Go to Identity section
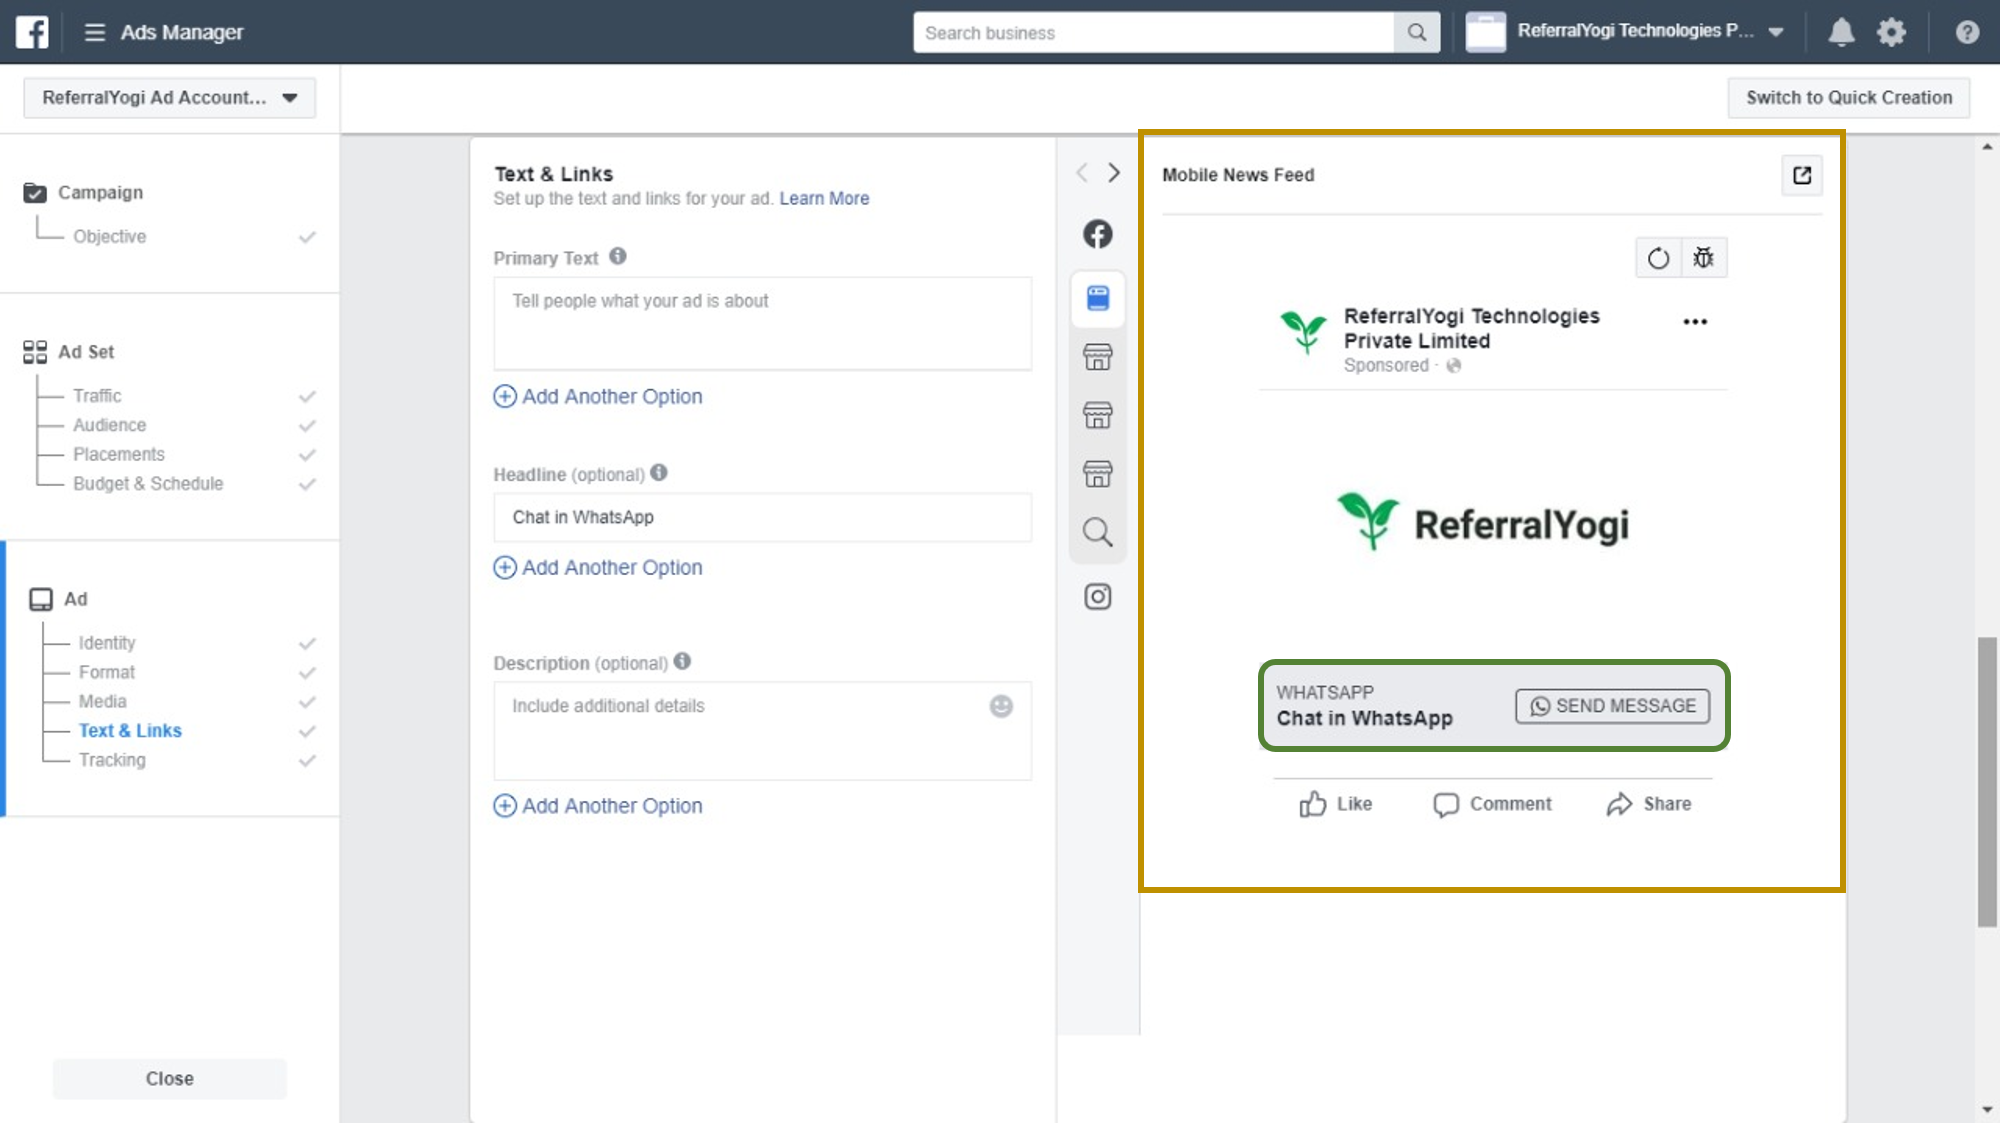This screenshot has height=1123, width=2000. [x=107, y=643]
